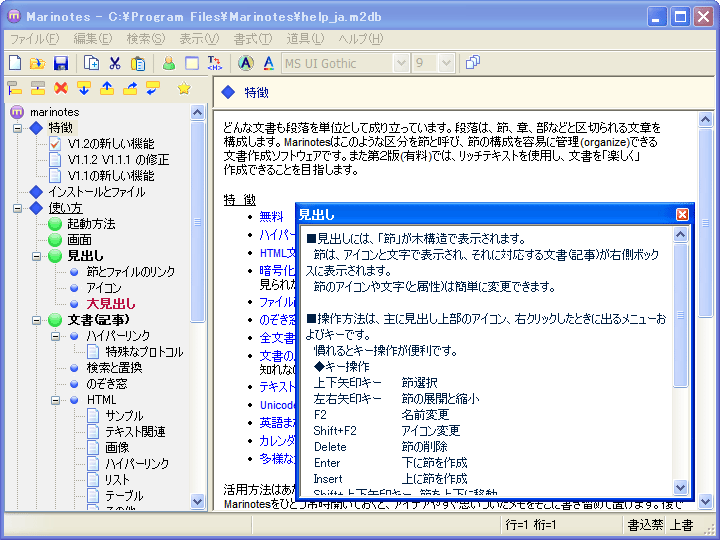Click the overlapping windows icon
The height and width of the screenshot is (540, 720).
tap(472, 62)
